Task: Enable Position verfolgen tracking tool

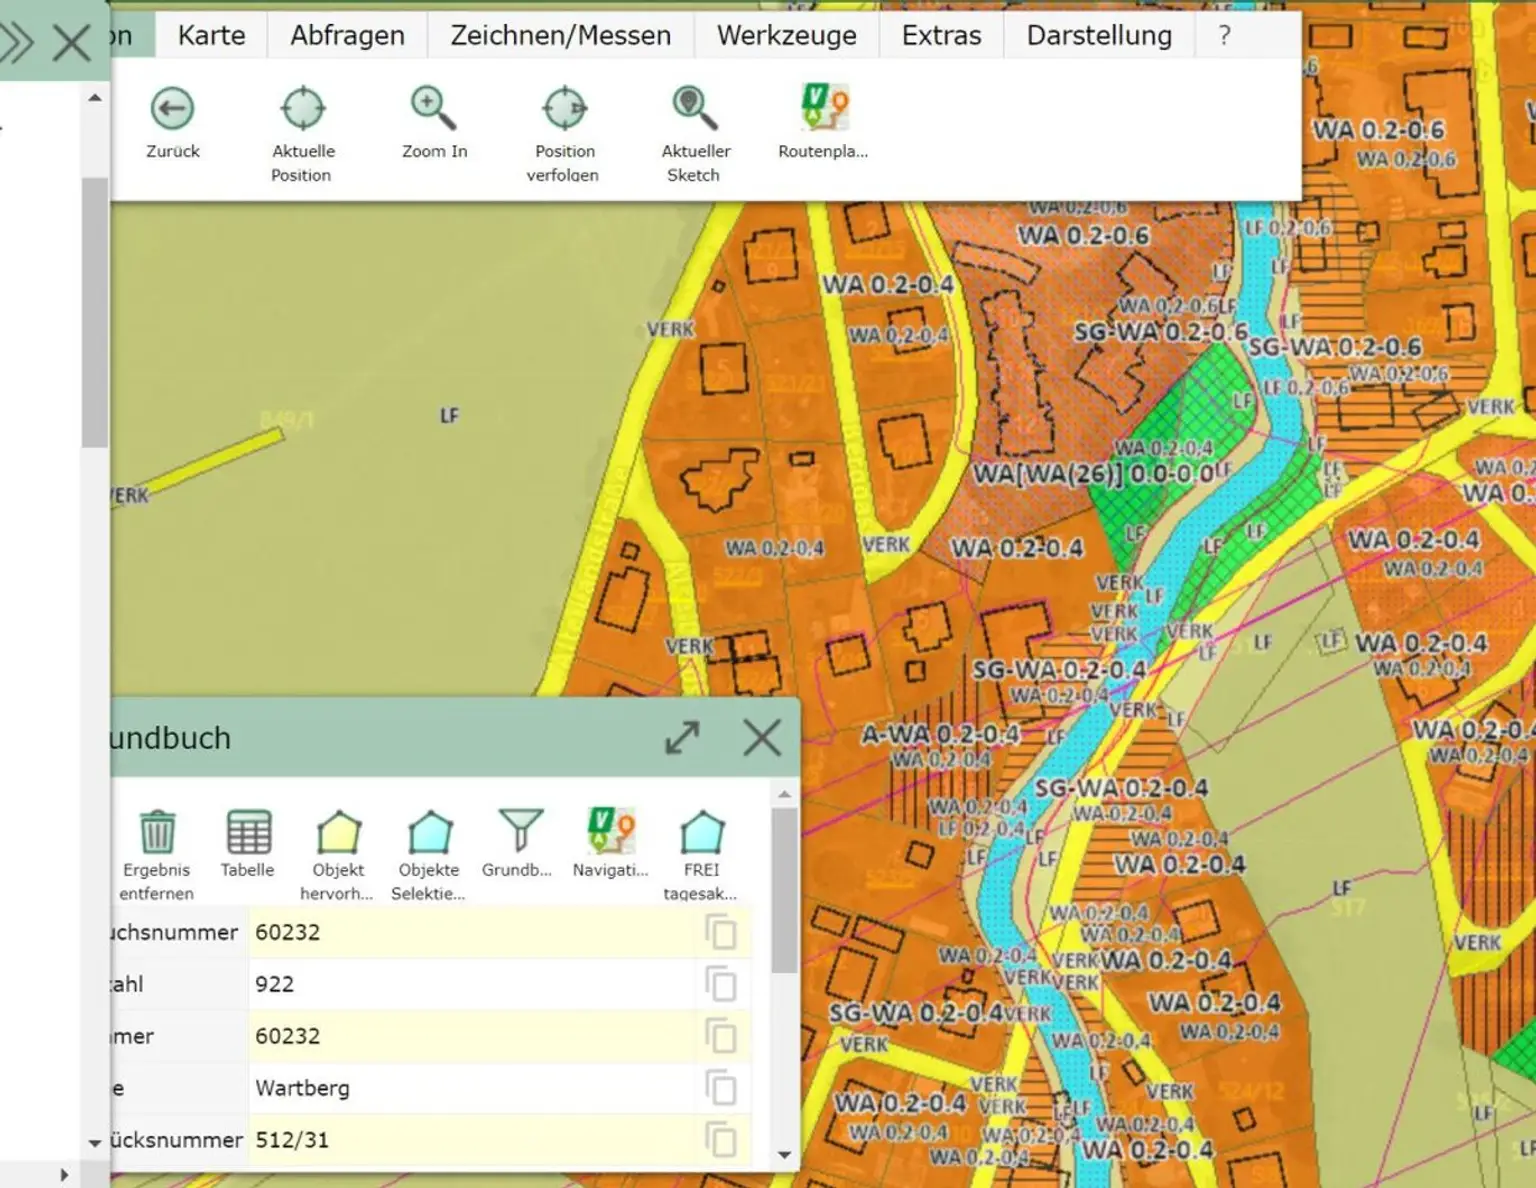Action: pyautogui.click(x=564, y=109)
